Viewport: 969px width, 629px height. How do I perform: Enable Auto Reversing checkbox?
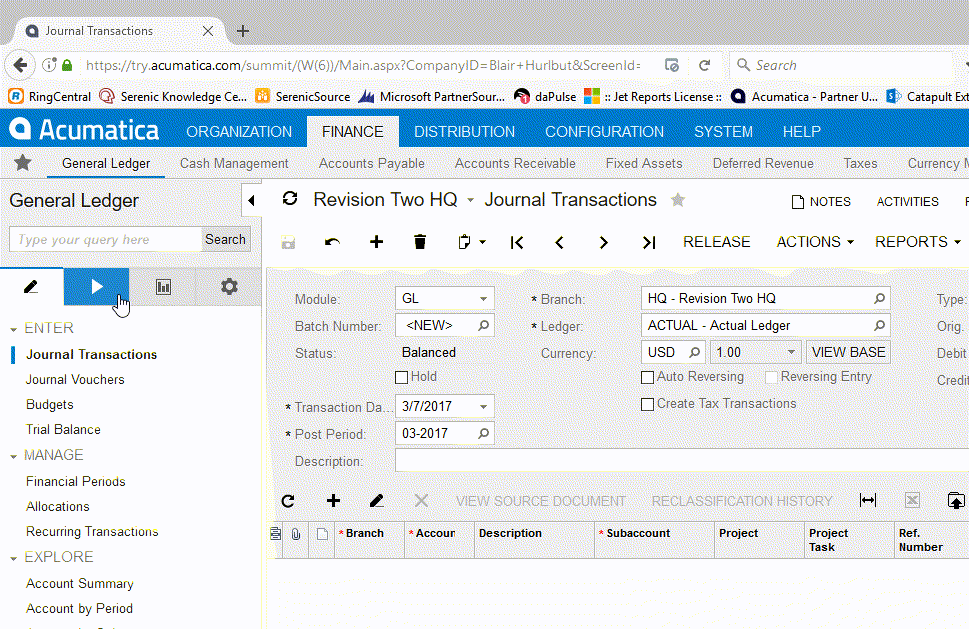point(647,377)
